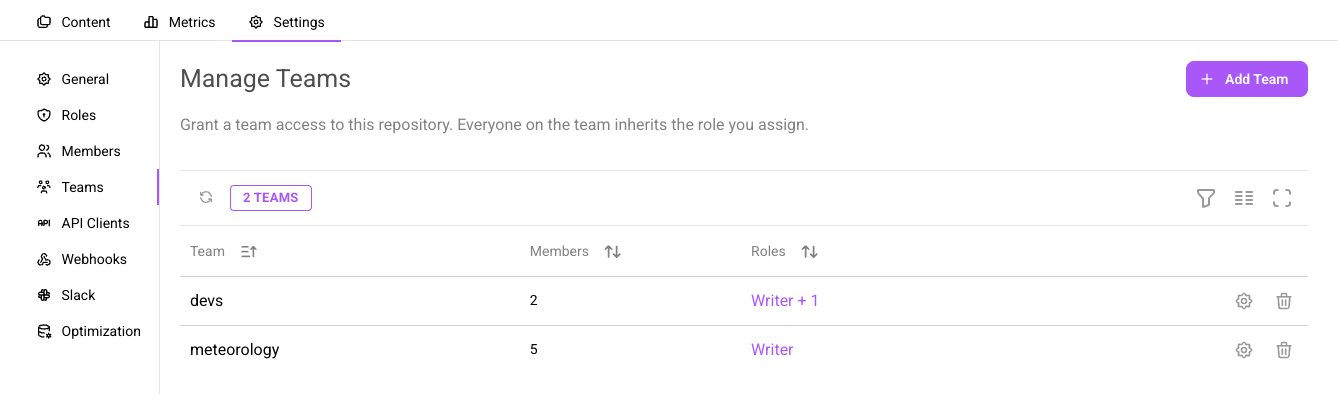The image size is (1338, 410).
Task: Sort by Roles column arrows
Action: coord(810,252)
